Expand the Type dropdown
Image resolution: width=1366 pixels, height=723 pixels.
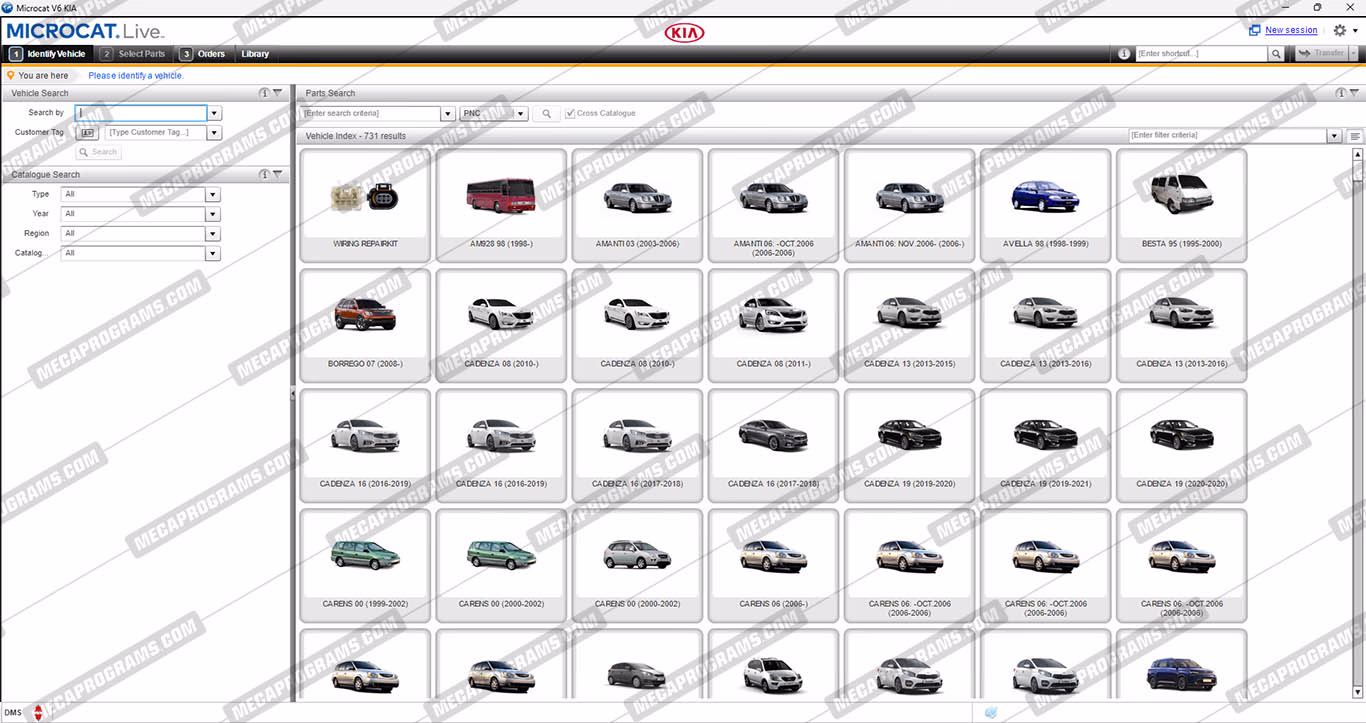tap(213, 194)
